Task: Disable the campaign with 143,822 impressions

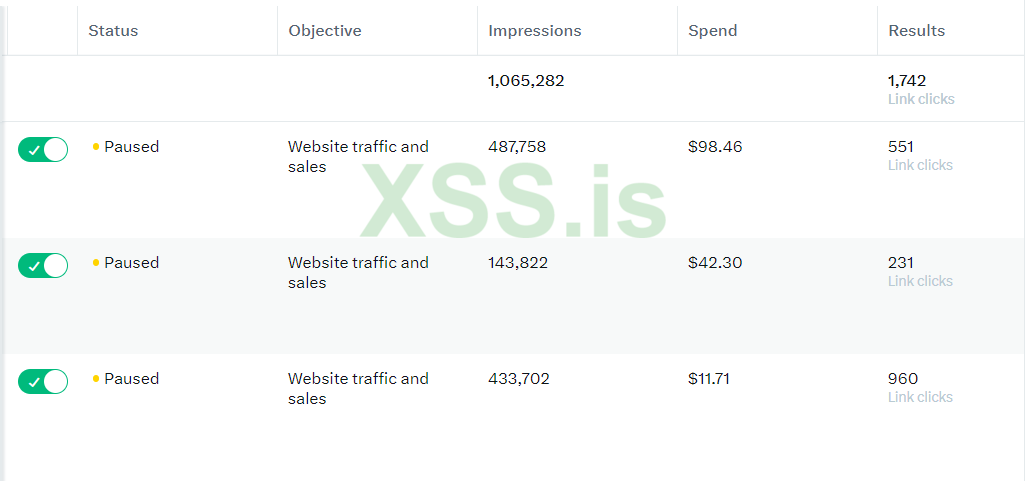Action: pyautogui.click(x=43, y=265)
